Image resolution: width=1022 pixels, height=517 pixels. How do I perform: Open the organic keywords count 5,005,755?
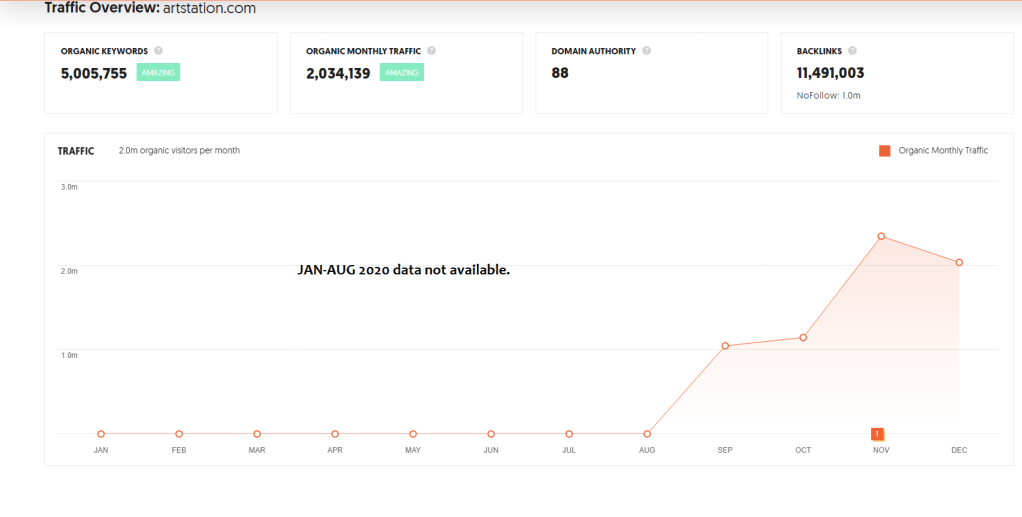[94, 73]
